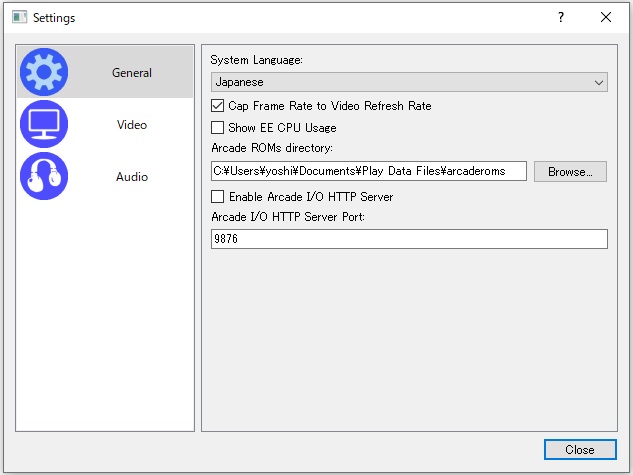Focus the Arcade ROMs directory path field
The width and height of the screenshot is (633, 475).
[x=369, y=171]
